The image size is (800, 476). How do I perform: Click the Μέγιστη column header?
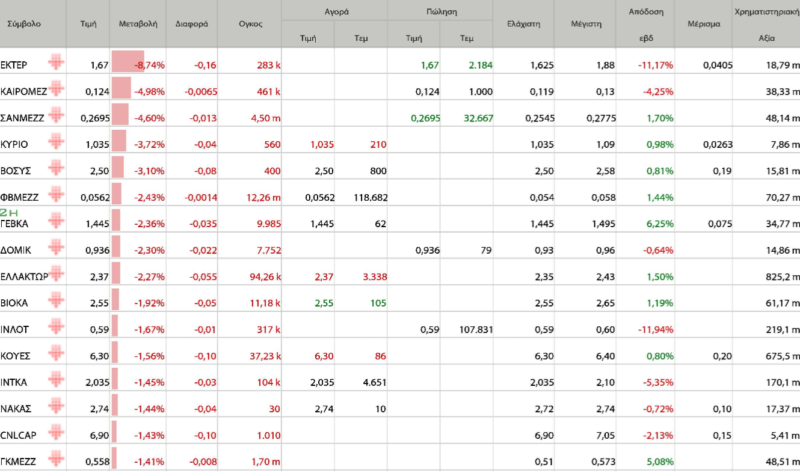click(586, 24)
